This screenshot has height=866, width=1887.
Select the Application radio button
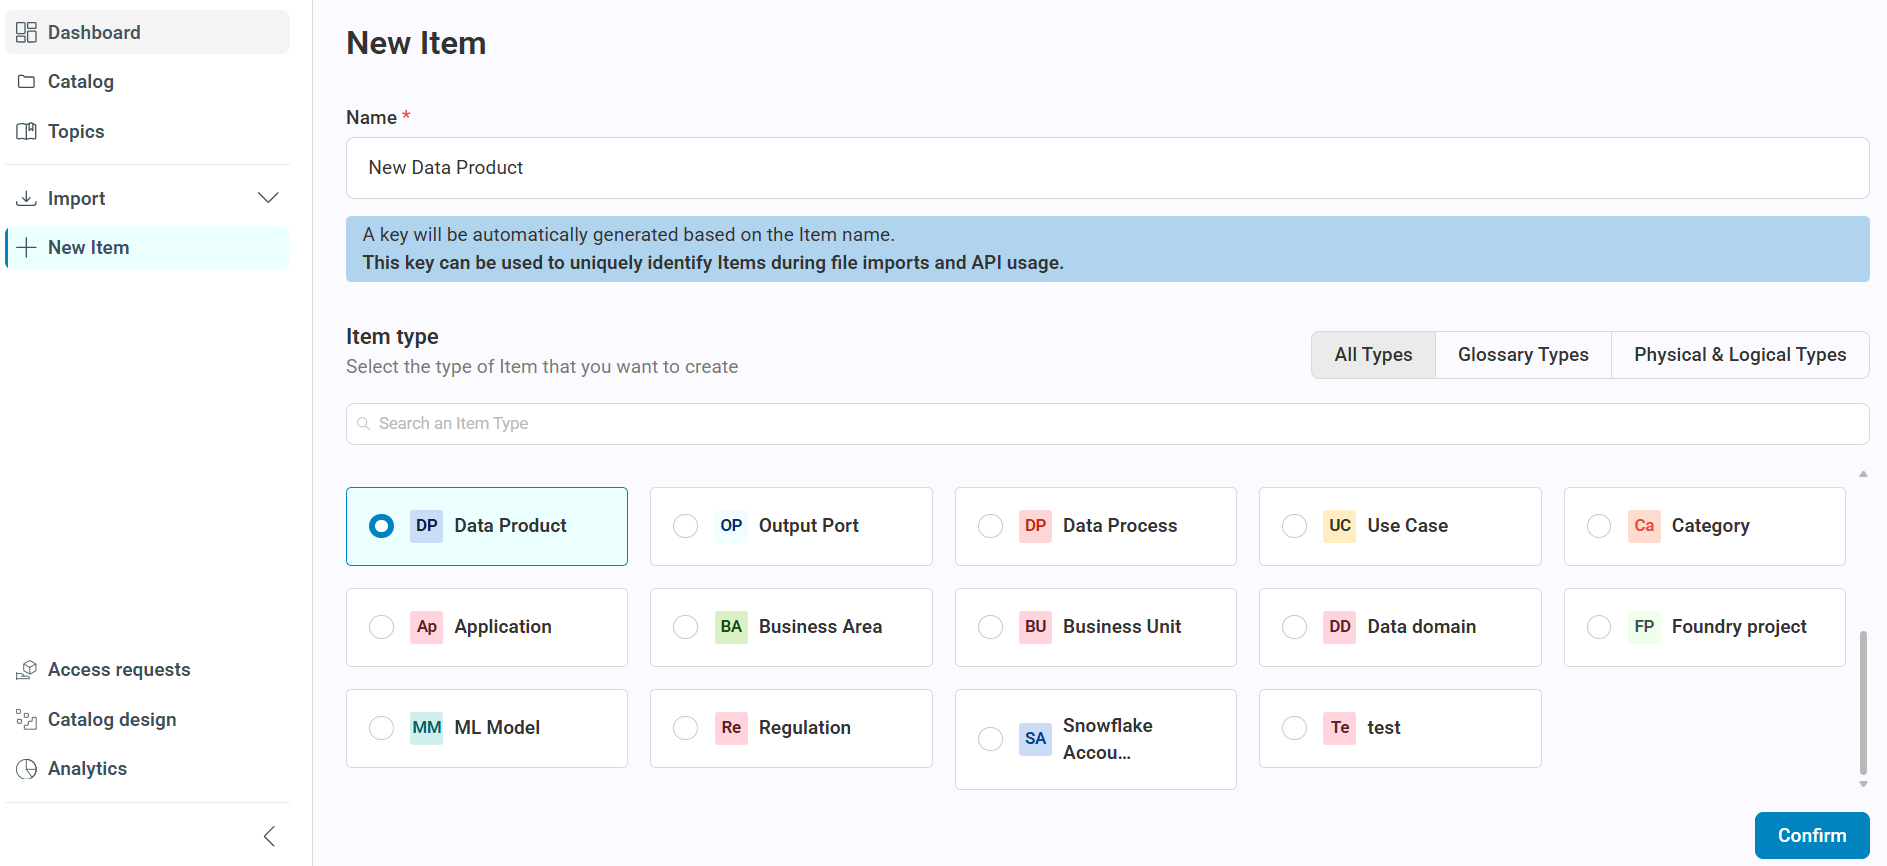tap(381, 627)
